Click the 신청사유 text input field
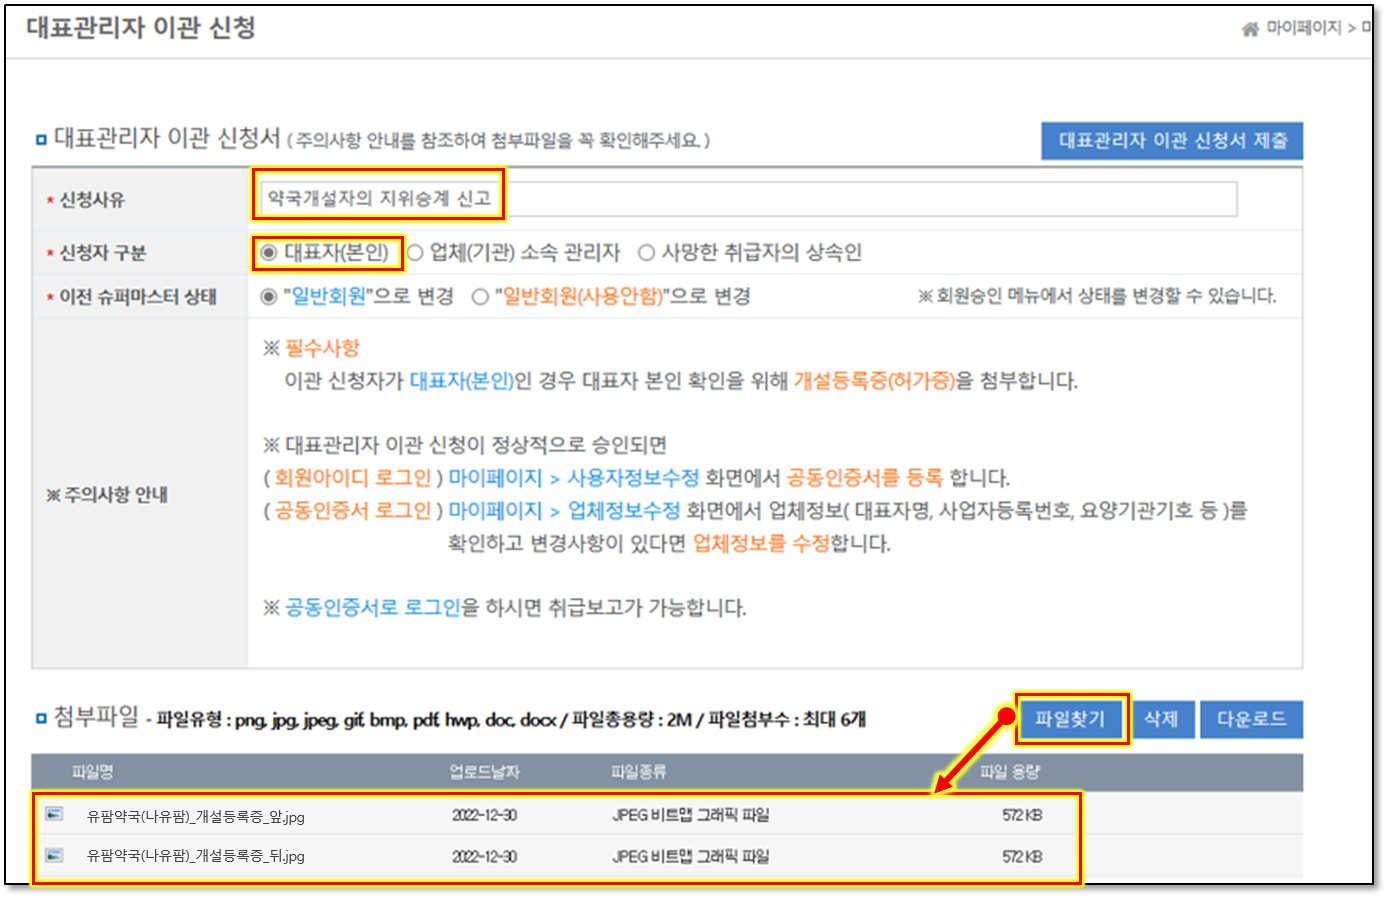This screenshot has width=1387, height=898. [746, 199]
